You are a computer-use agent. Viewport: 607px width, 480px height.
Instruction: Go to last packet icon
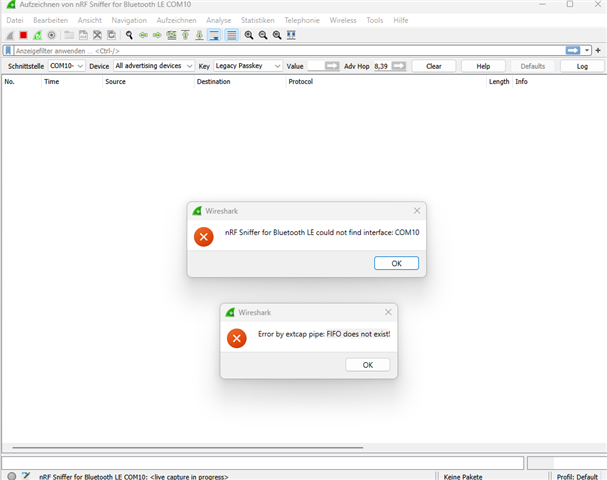199,35
